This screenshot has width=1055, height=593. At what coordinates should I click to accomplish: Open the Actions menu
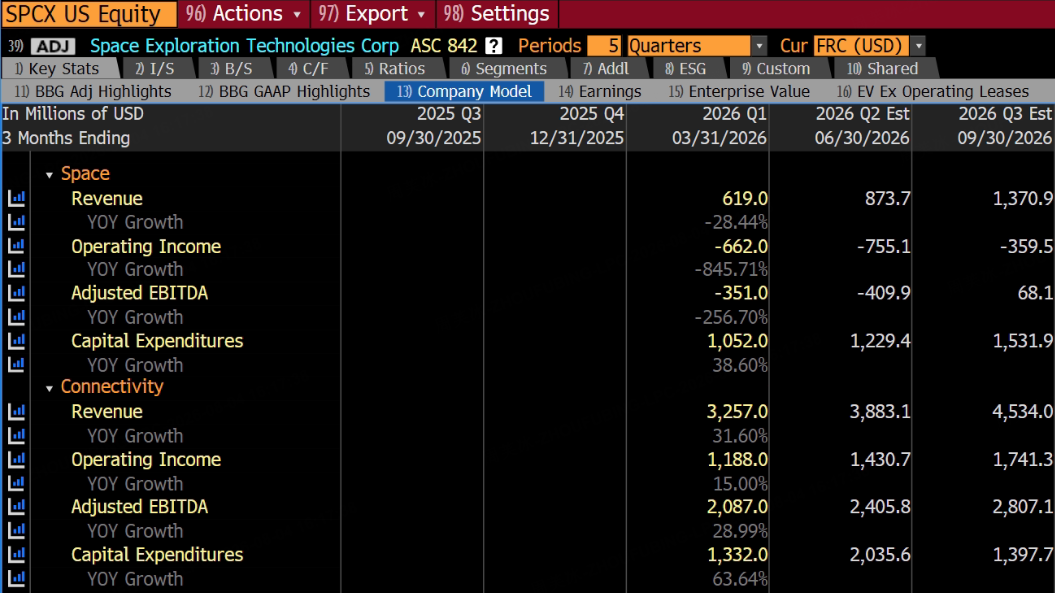click(244, 13)
